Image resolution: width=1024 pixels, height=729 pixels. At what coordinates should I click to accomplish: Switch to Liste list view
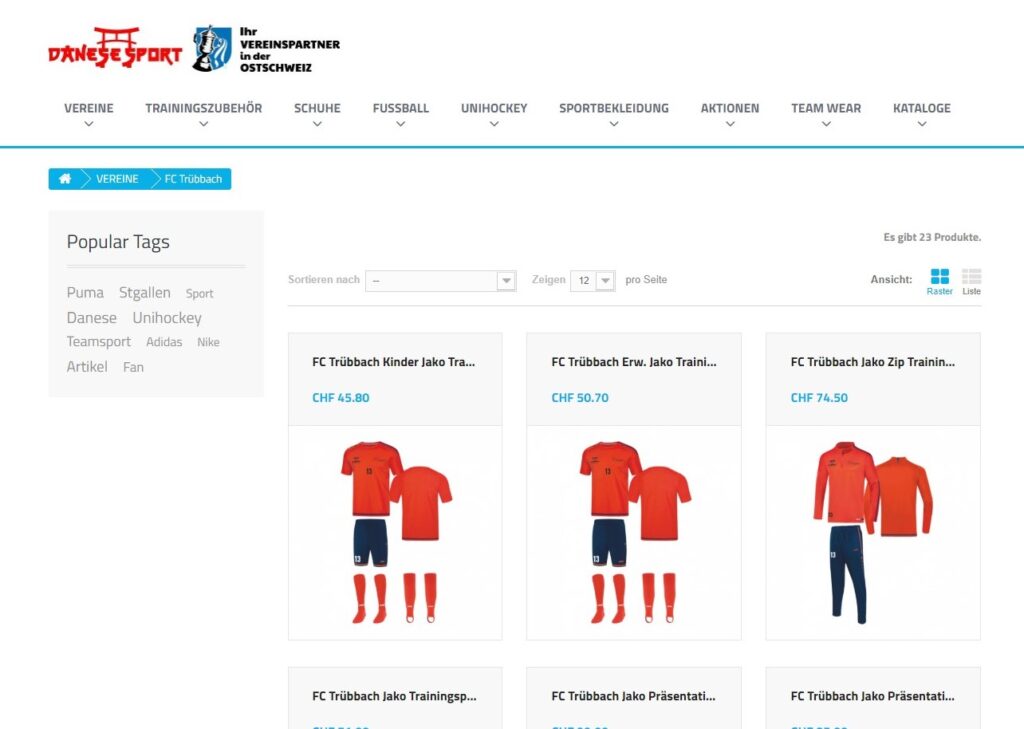pyautogui.click(x=971, y=282)
